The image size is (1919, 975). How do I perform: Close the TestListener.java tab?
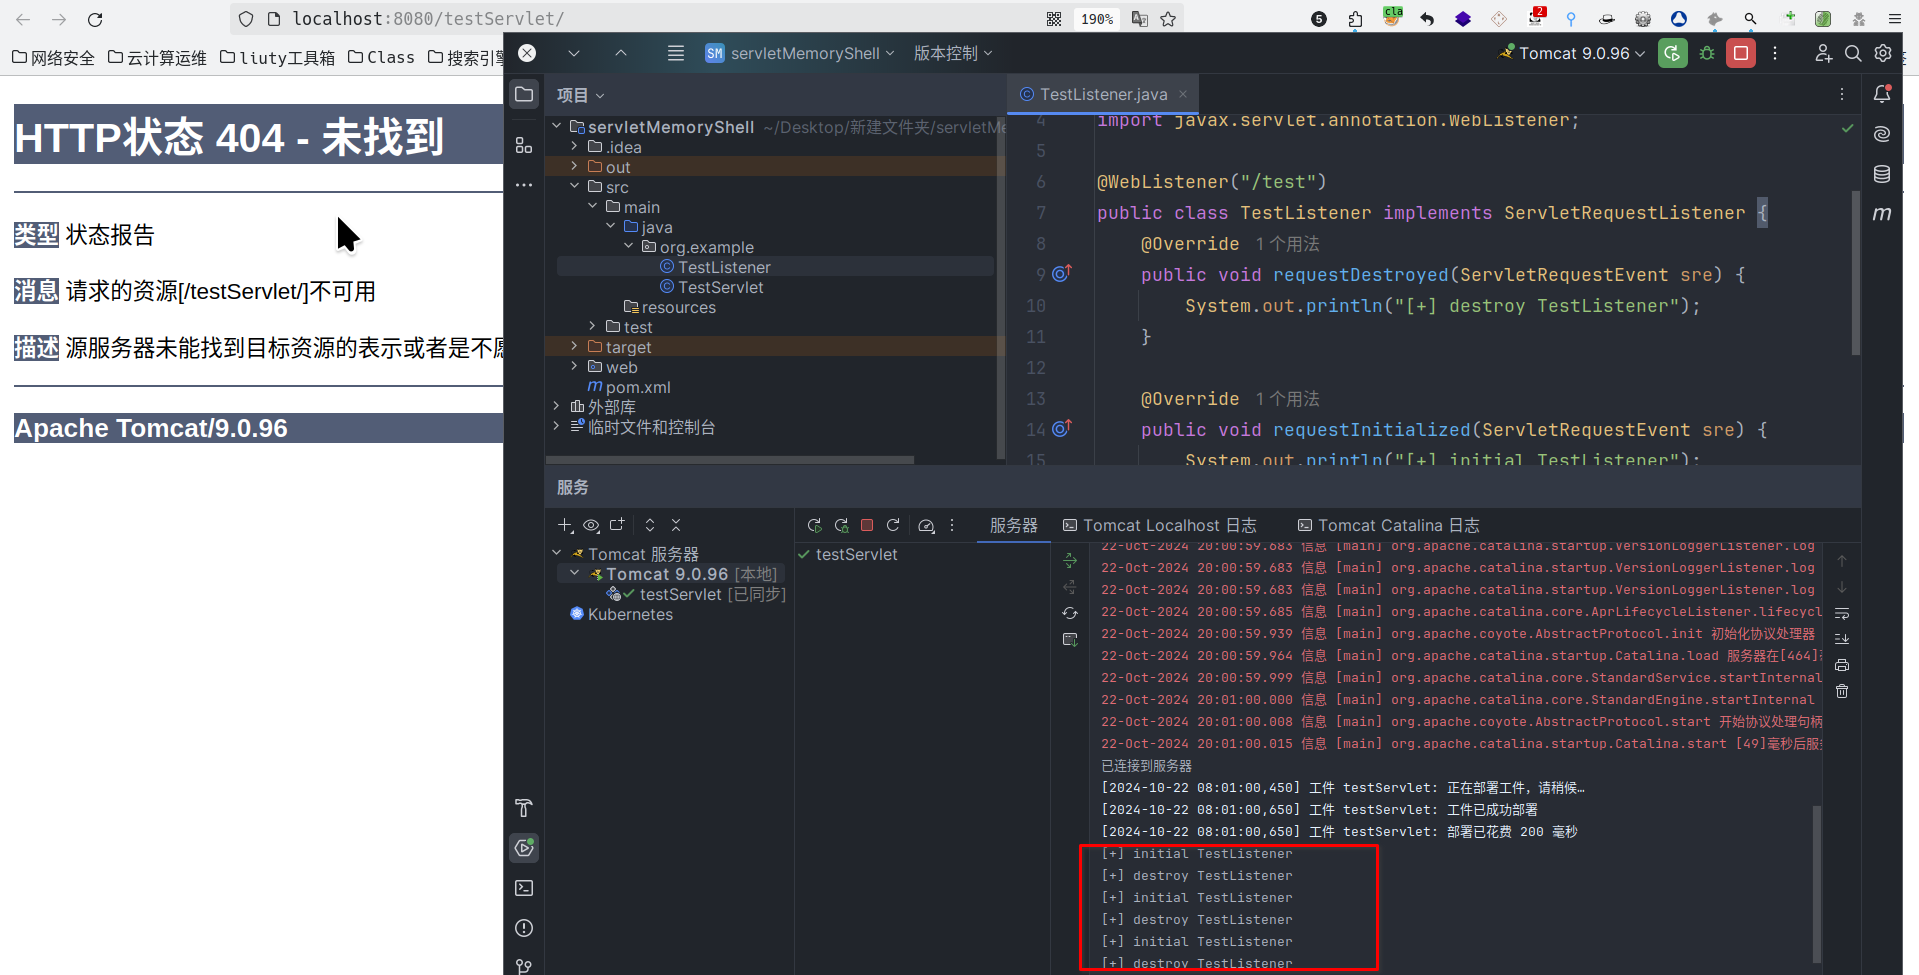[x=1183, y=94]
